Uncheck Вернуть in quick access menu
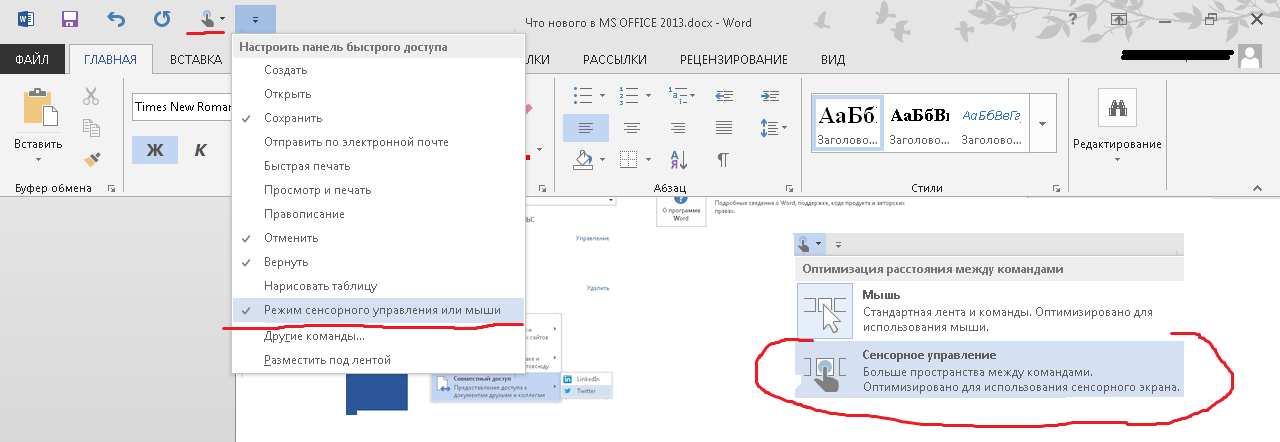This screenshot has height=442, width=1280. coord(378,262)
